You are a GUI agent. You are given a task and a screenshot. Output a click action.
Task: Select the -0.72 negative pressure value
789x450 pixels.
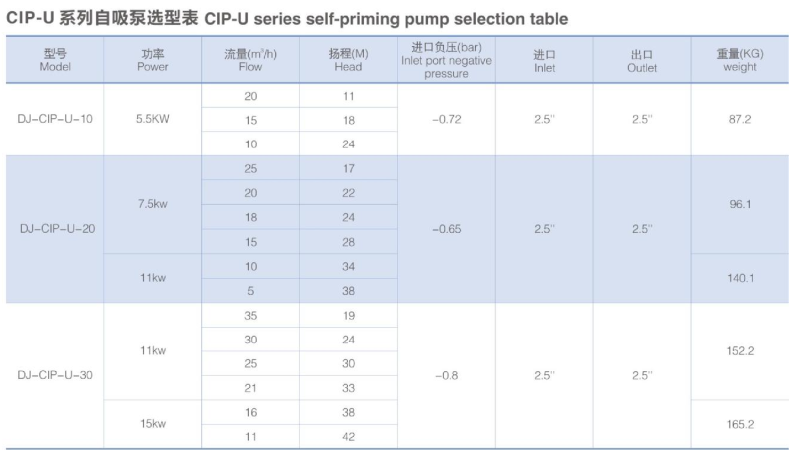point(446,119)
